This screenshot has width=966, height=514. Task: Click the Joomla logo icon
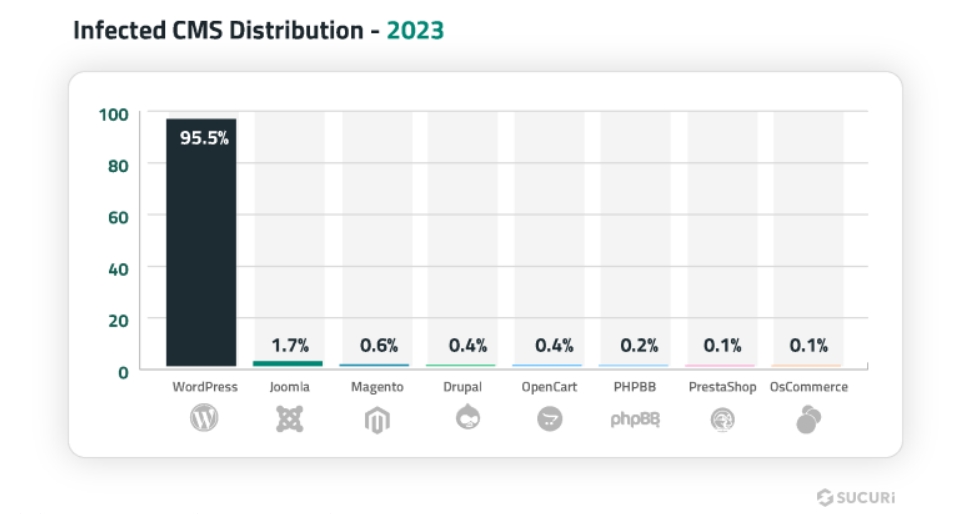coord(289,420)
